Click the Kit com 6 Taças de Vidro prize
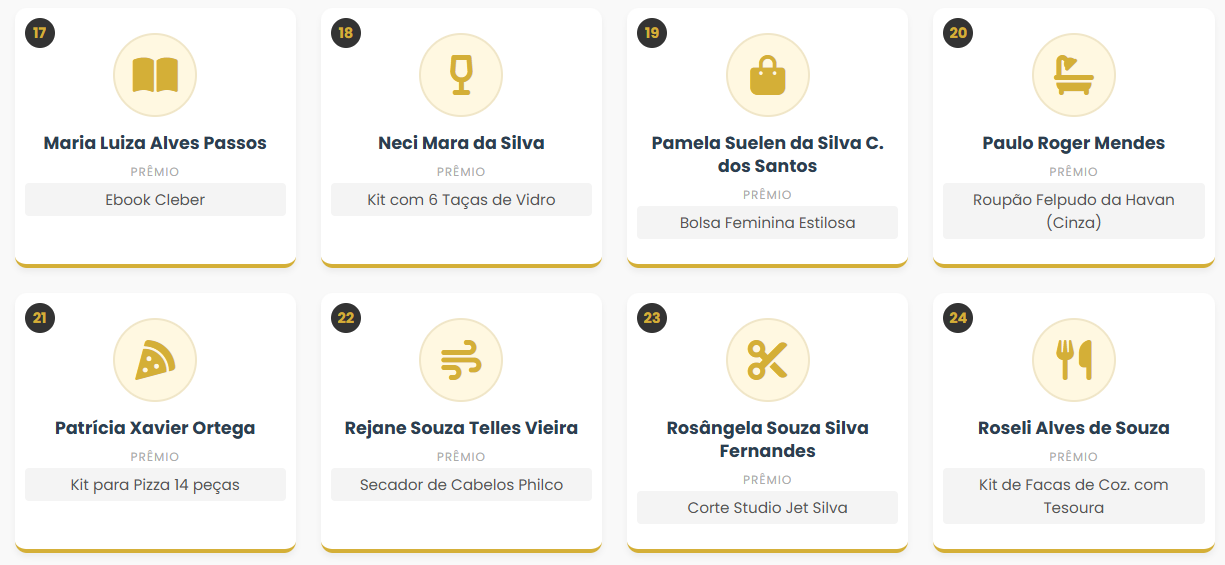Viewport: 1225px width, 565px height. 461,200
